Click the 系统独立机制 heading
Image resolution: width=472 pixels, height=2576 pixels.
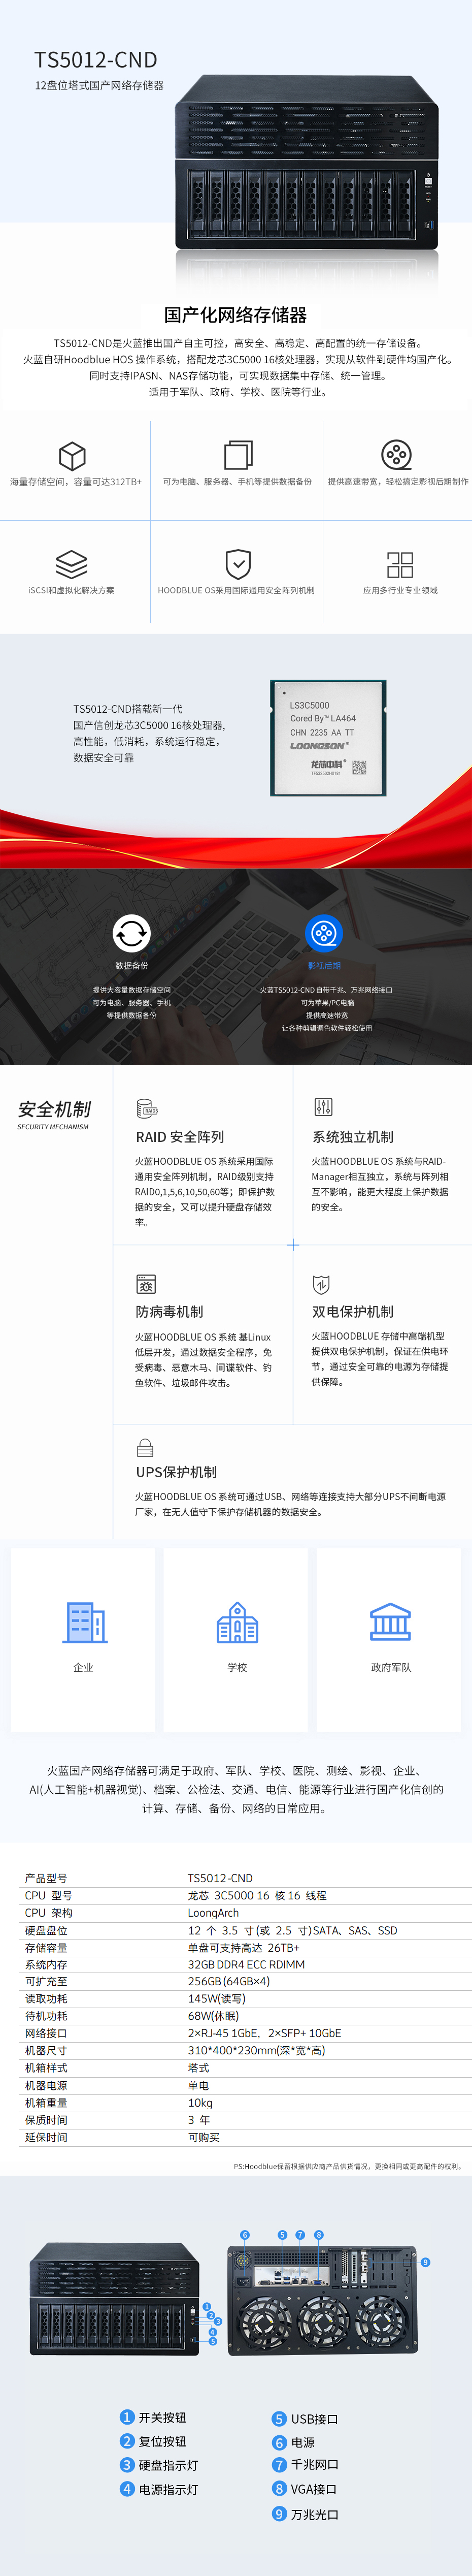353,1137
